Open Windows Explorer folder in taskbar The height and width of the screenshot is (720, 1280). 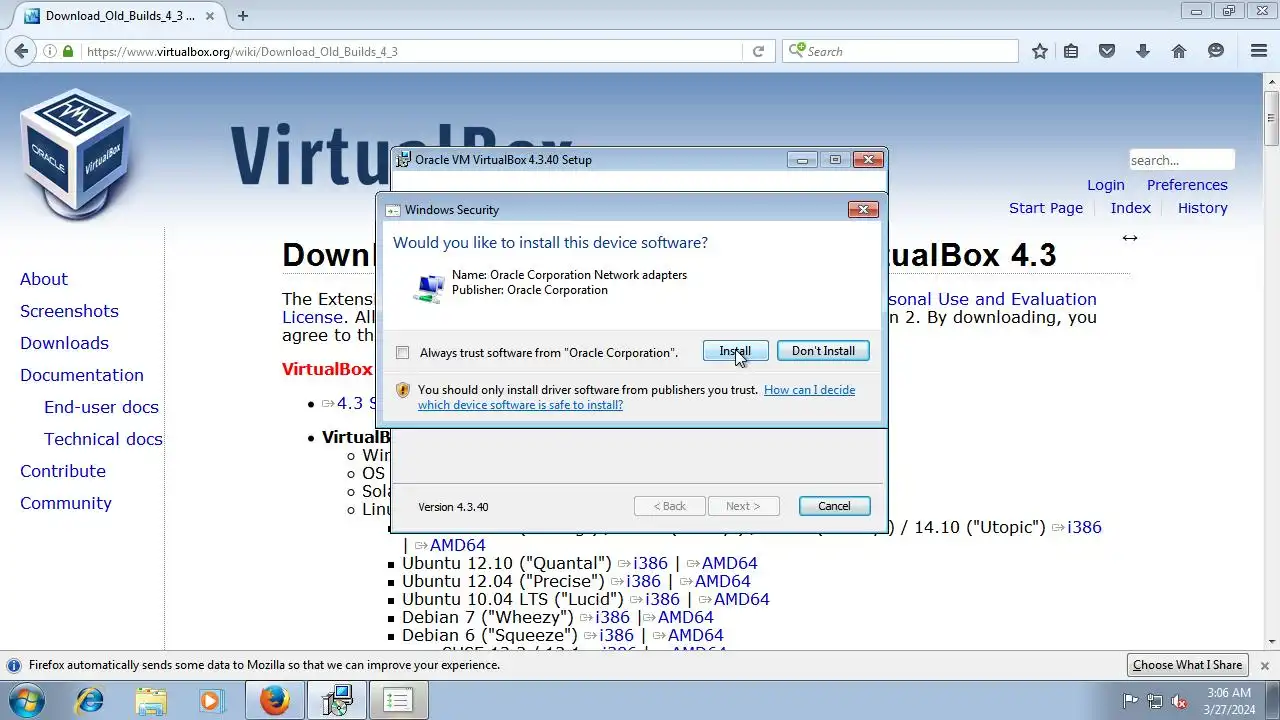pyautogui.click(x=151, y=700)
